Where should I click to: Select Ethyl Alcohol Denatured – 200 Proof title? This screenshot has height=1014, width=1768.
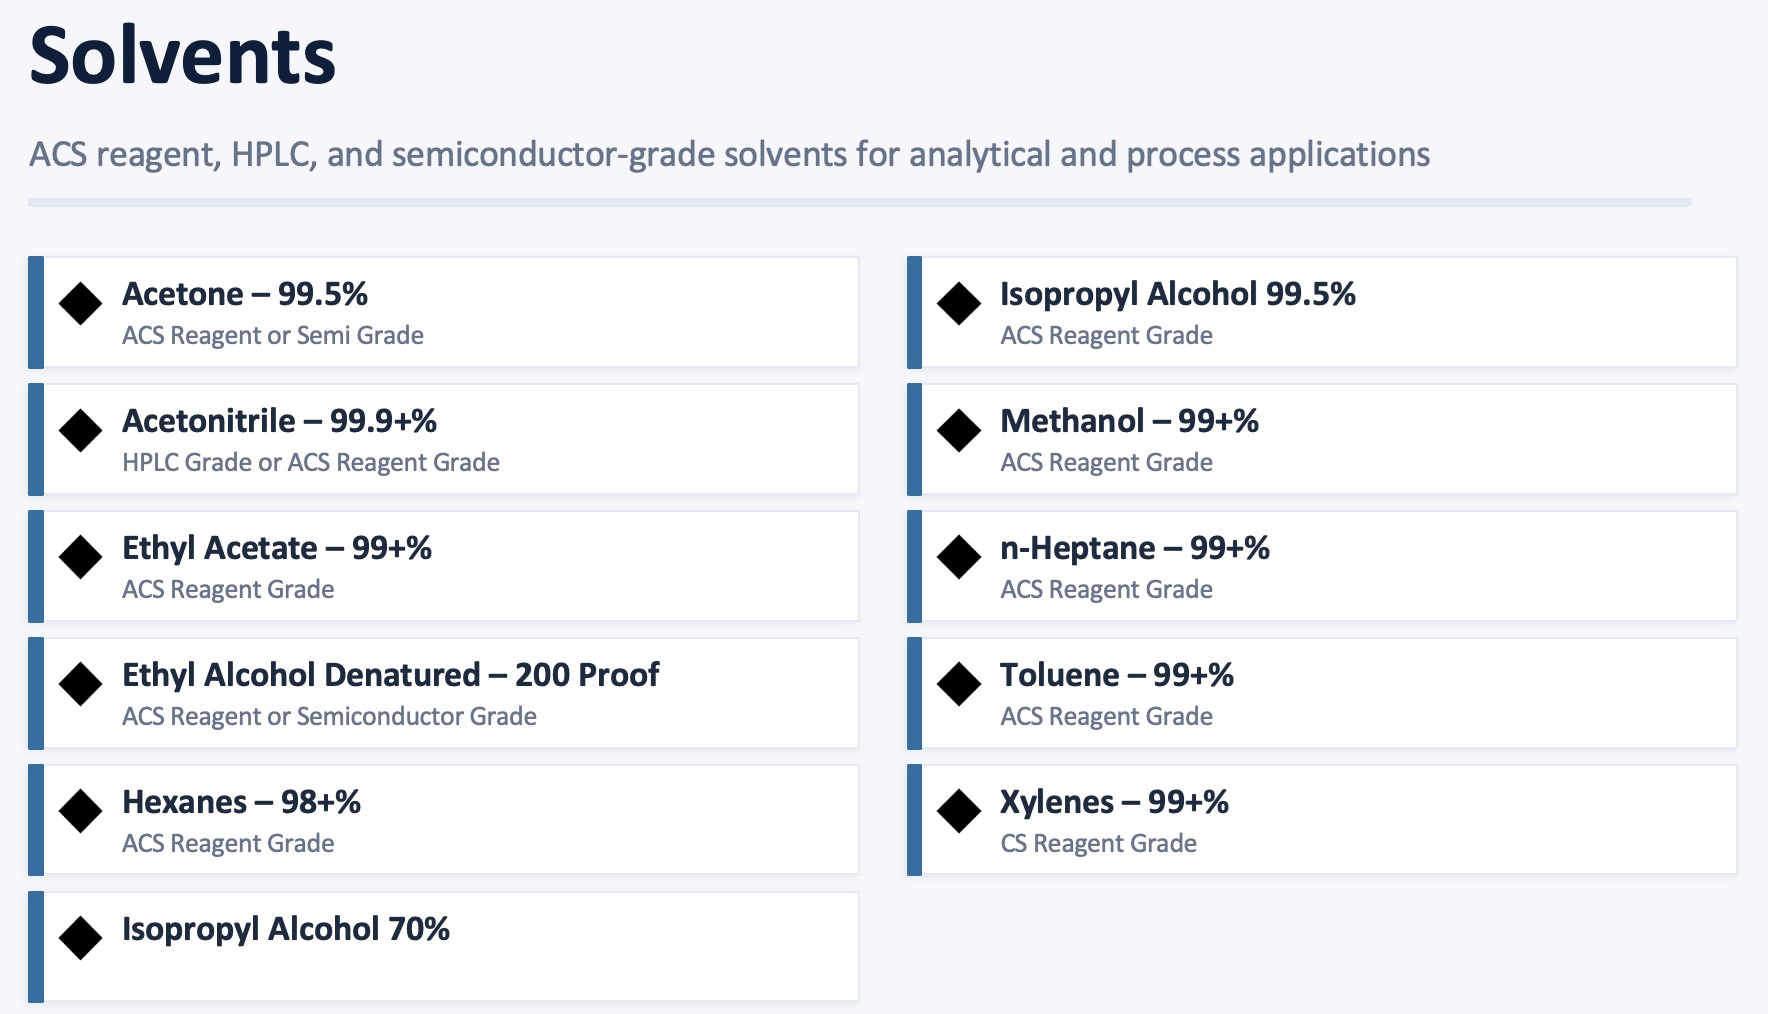[391, 675]
